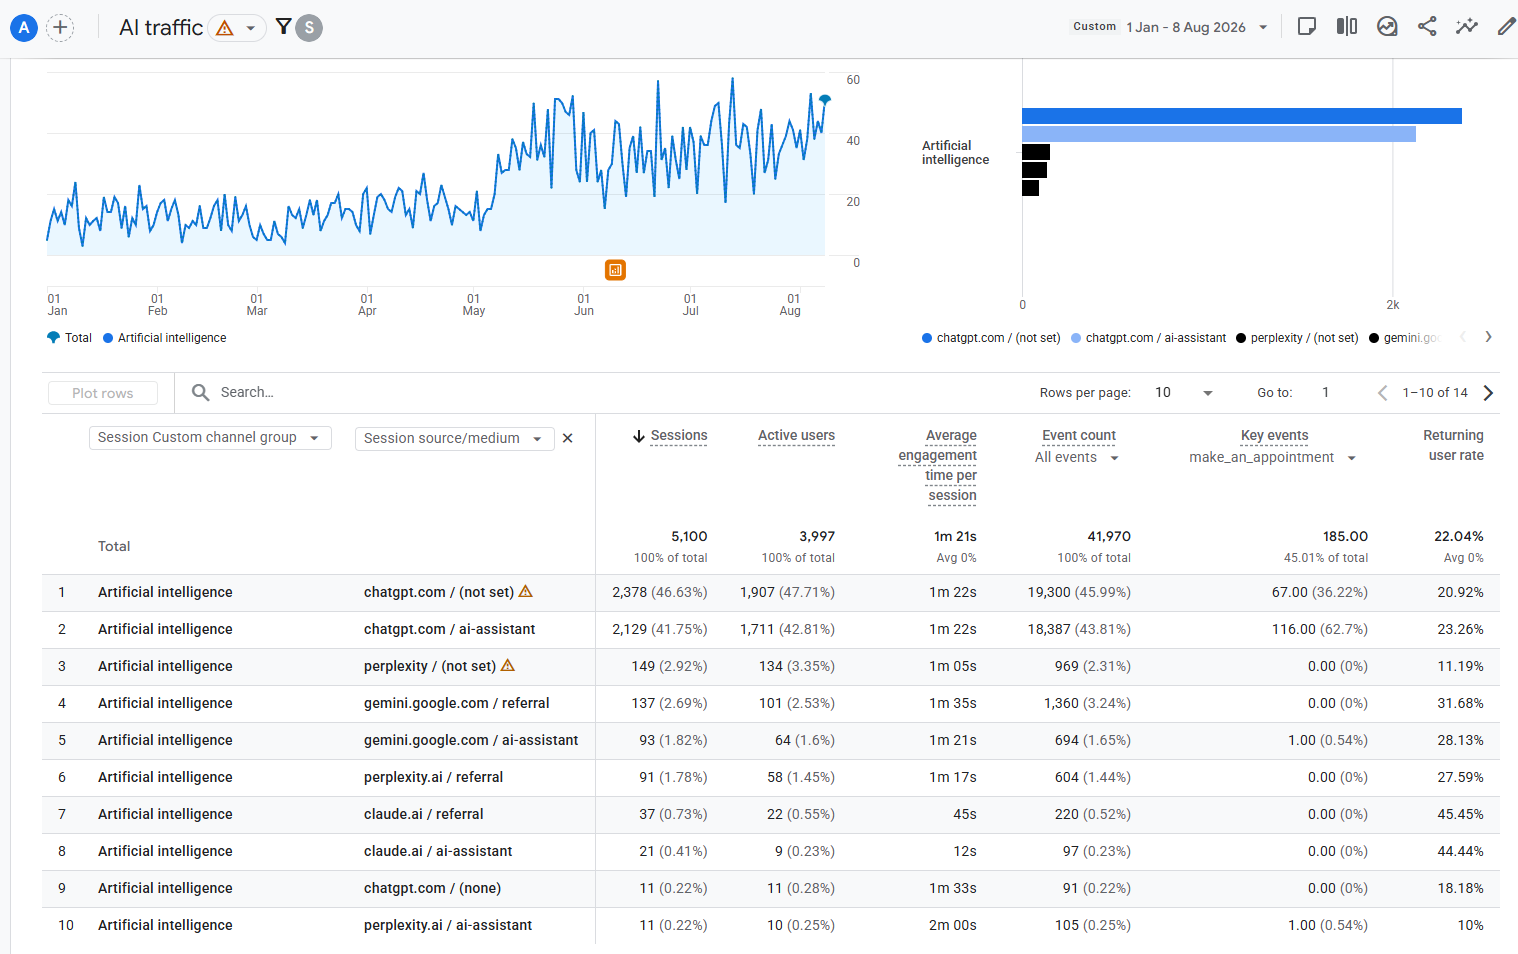Open the Insights chart icon in the toolbar
1518x954 pixels.
[1387, 27]
